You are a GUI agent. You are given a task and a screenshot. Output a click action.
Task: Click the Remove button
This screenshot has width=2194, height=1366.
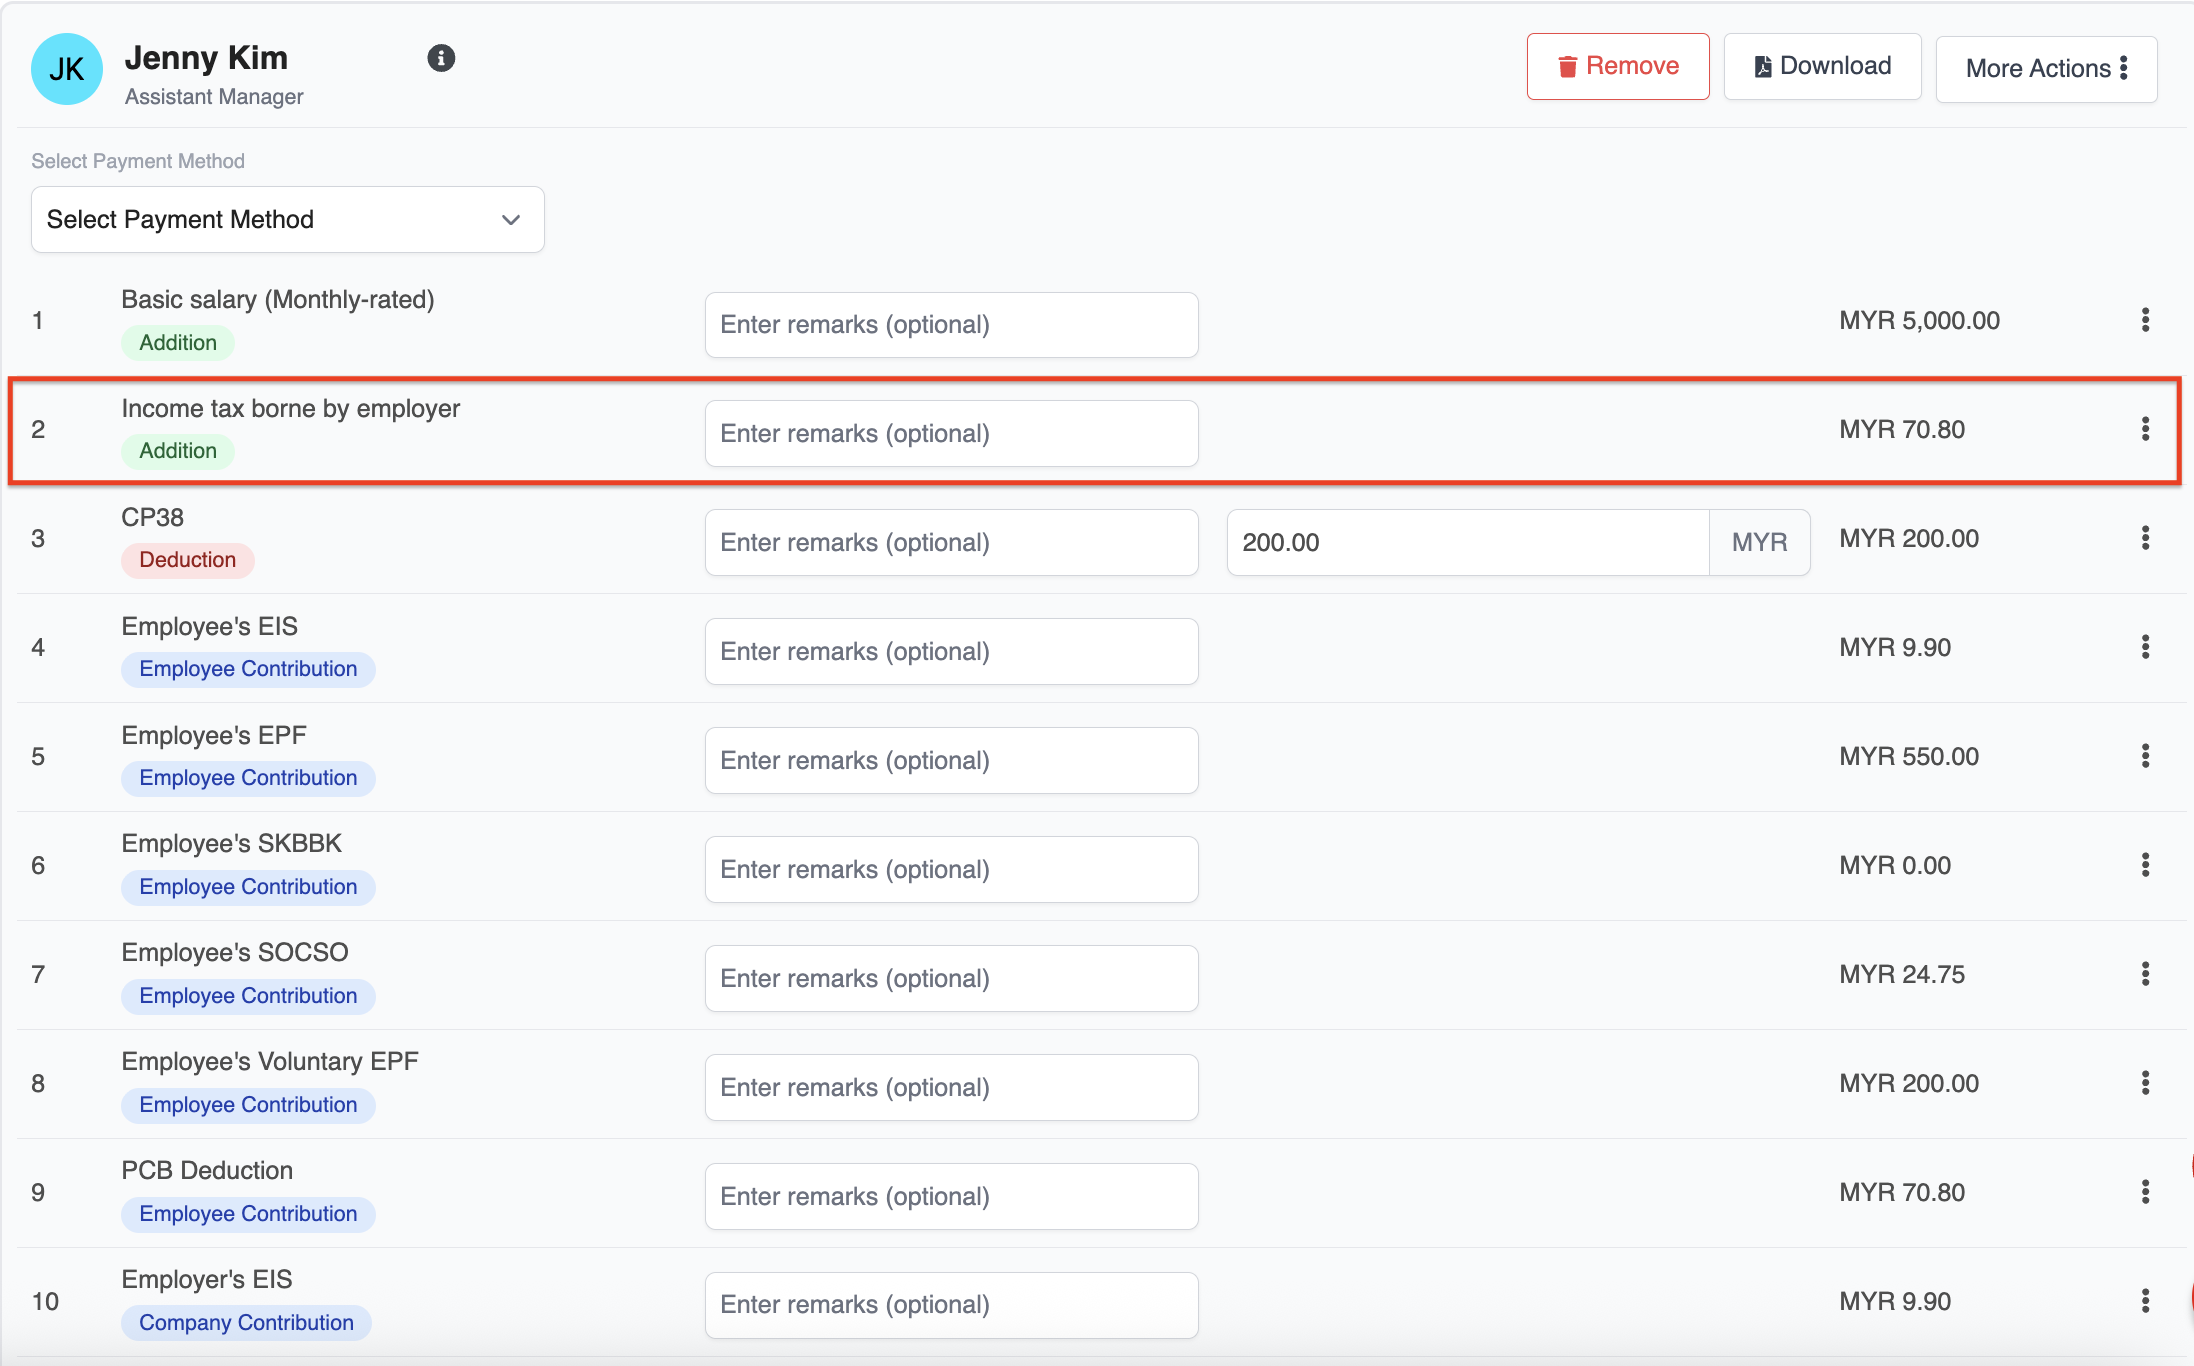(1618, 67)
